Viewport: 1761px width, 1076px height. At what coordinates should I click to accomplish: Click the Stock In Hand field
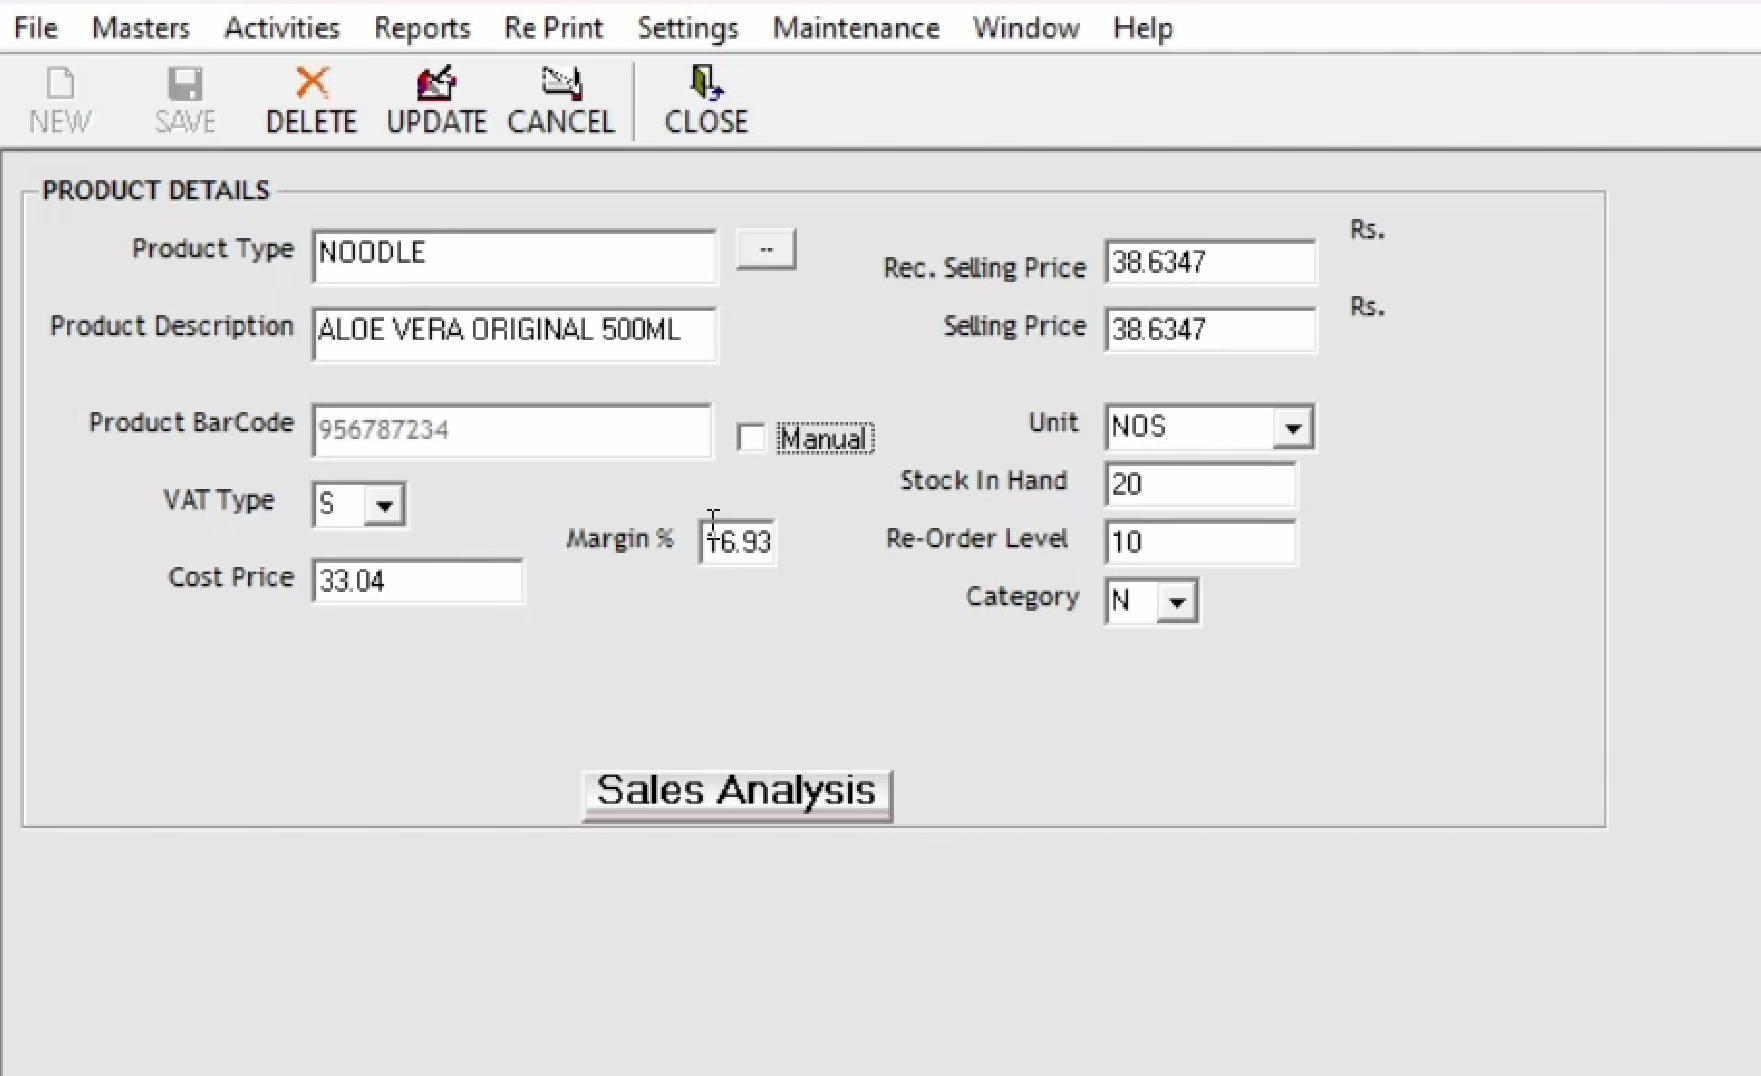pyautogui.click(x=1200, y=484)
